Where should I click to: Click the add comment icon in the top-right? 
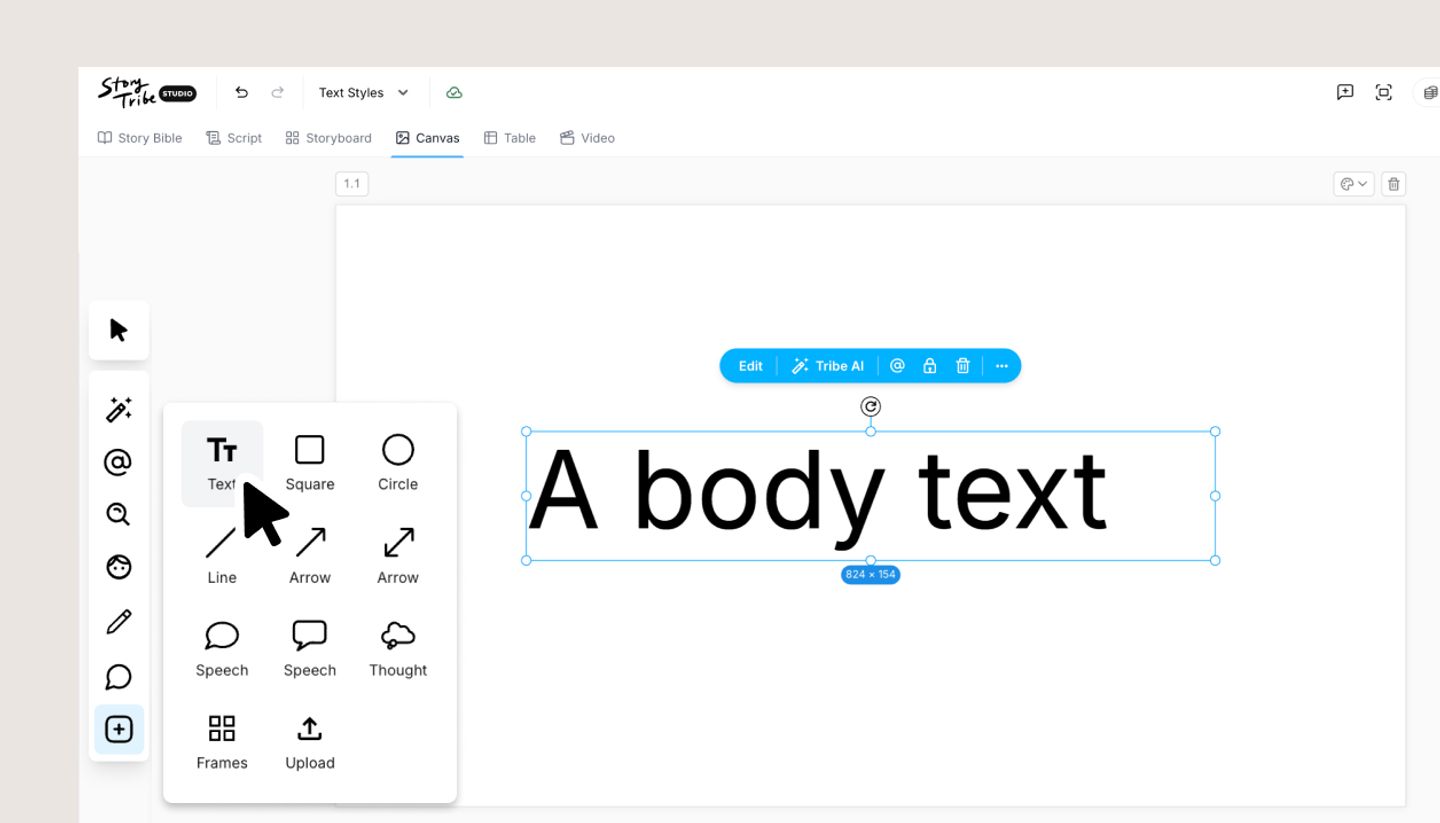[1345, 92]
